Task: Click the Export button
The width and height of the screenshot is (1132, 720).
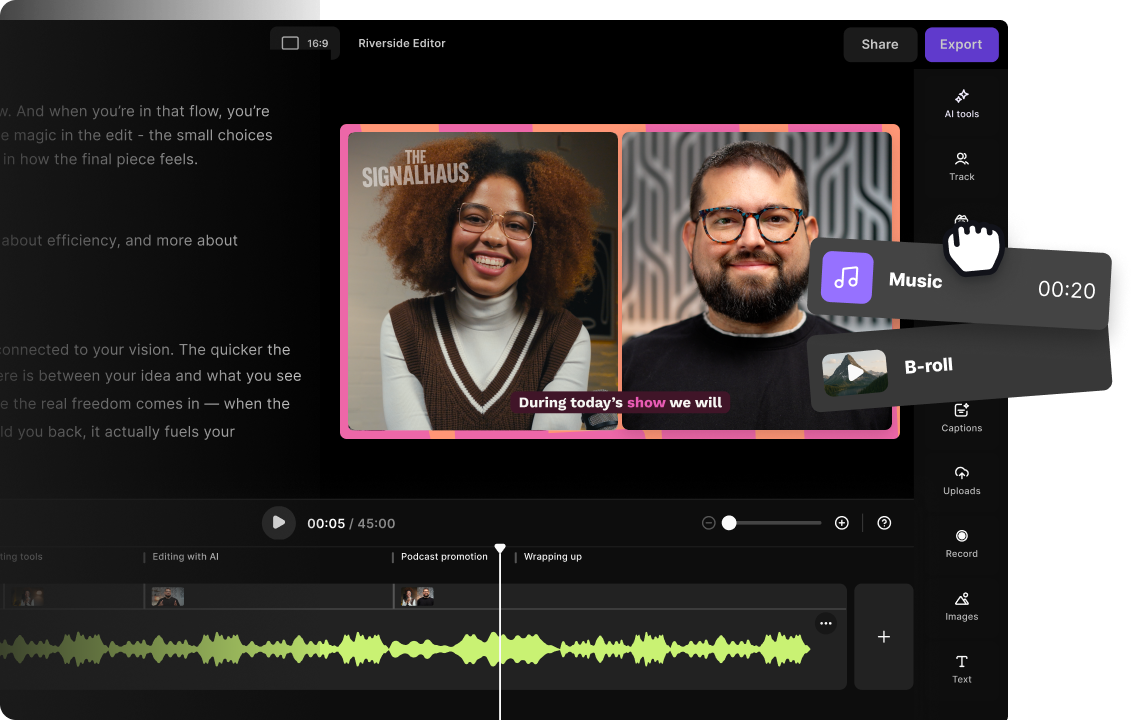Action: 961,44
